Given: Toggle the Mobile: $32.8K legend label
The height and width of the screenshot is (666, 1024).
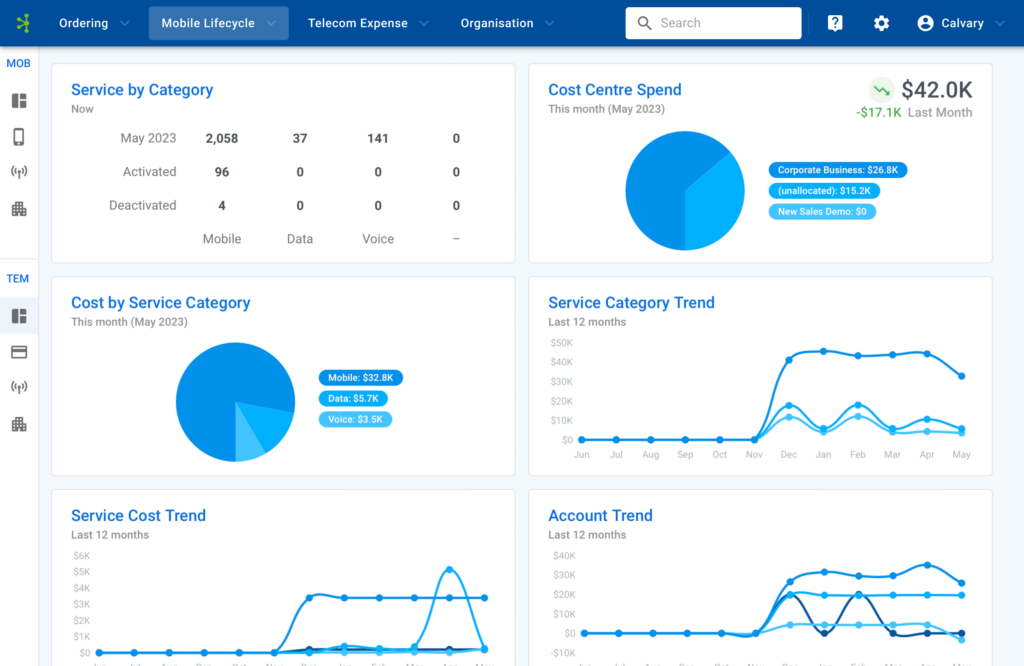Looking at the screenshot, I should [360, 378].
